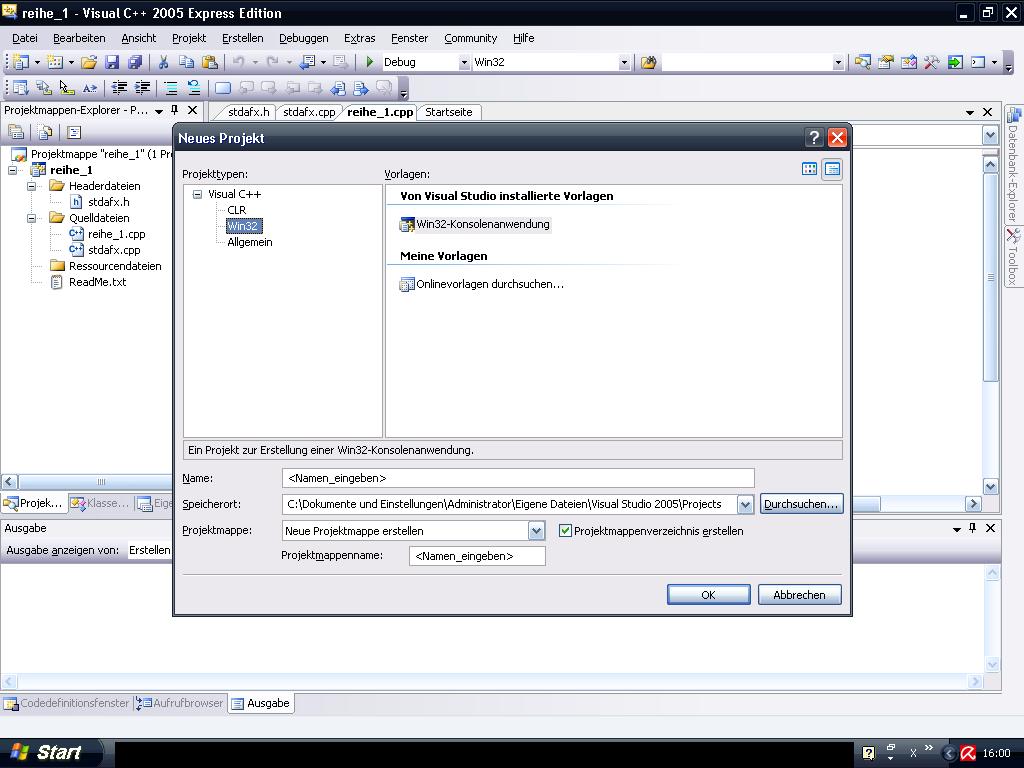Decrease line indent in text editor toolbar

point(119,88)
